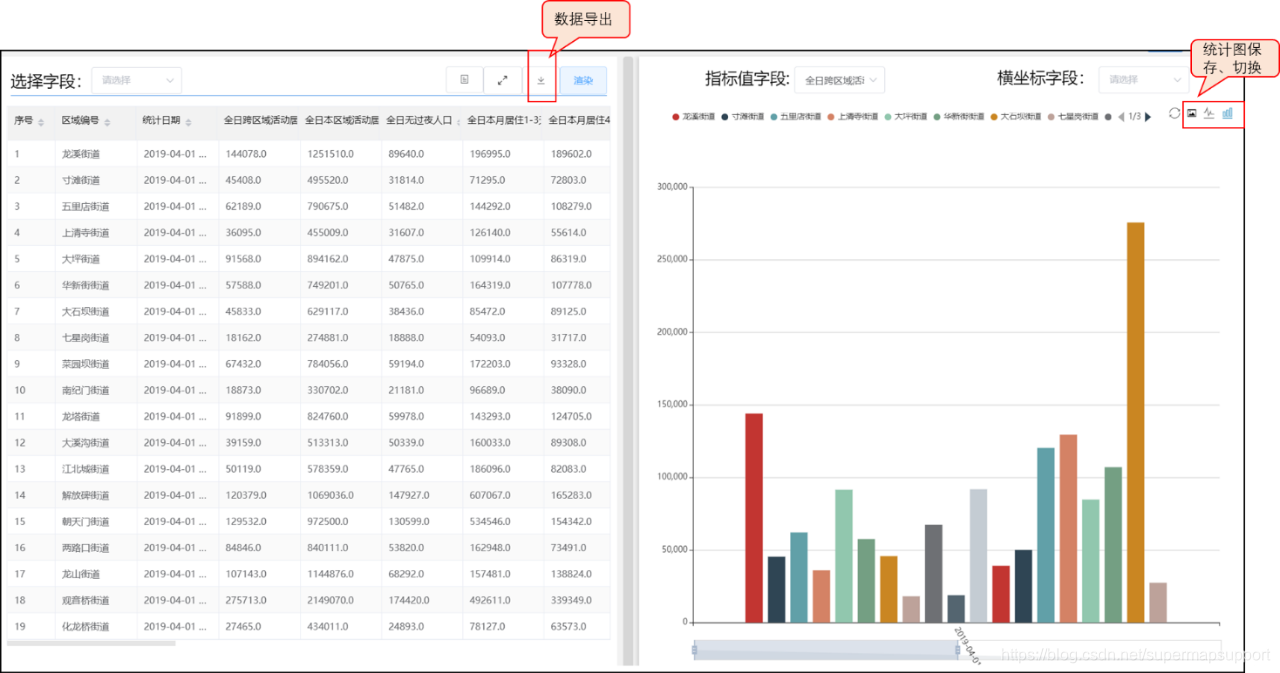Toggle 华新街街道 series in legend
The image size is (1280, 673).
point(958,117)
